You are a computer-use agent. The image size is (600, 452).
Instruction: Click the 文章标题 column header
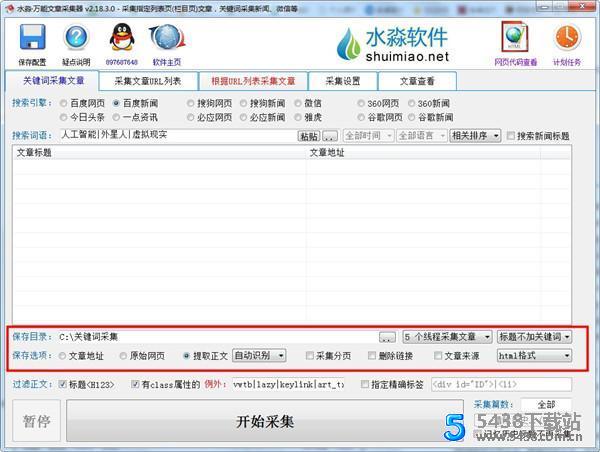click(x=159, y=152)
